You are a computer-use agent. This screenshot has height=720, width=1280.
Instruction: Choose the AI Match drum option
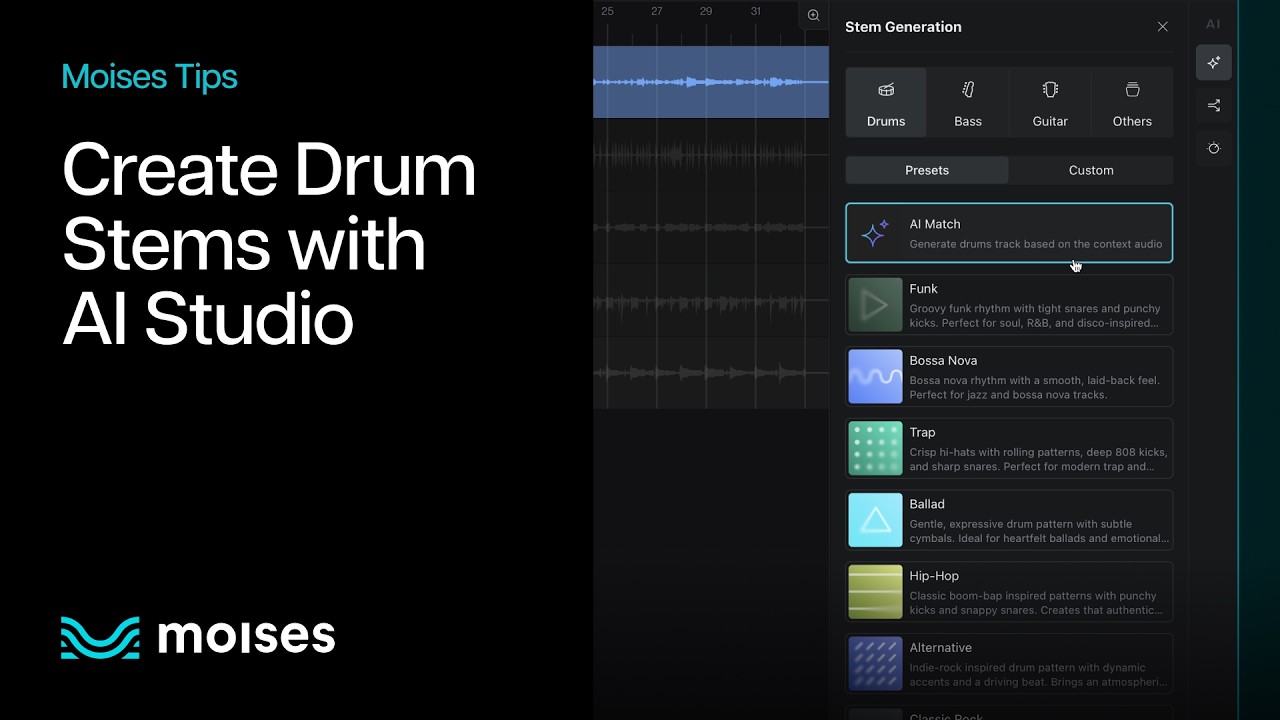(x=1009, y=233)
